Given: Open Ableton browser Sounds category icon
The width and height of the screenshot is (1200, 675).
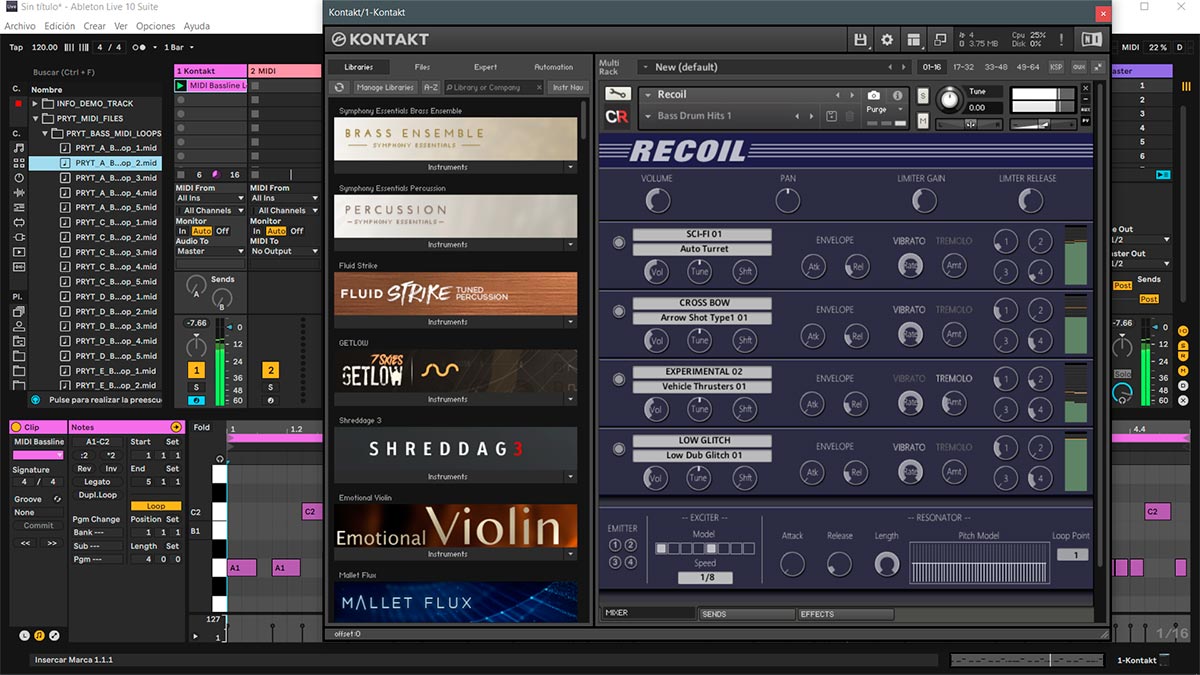Looking at the screenshot, I should point(19,148).
